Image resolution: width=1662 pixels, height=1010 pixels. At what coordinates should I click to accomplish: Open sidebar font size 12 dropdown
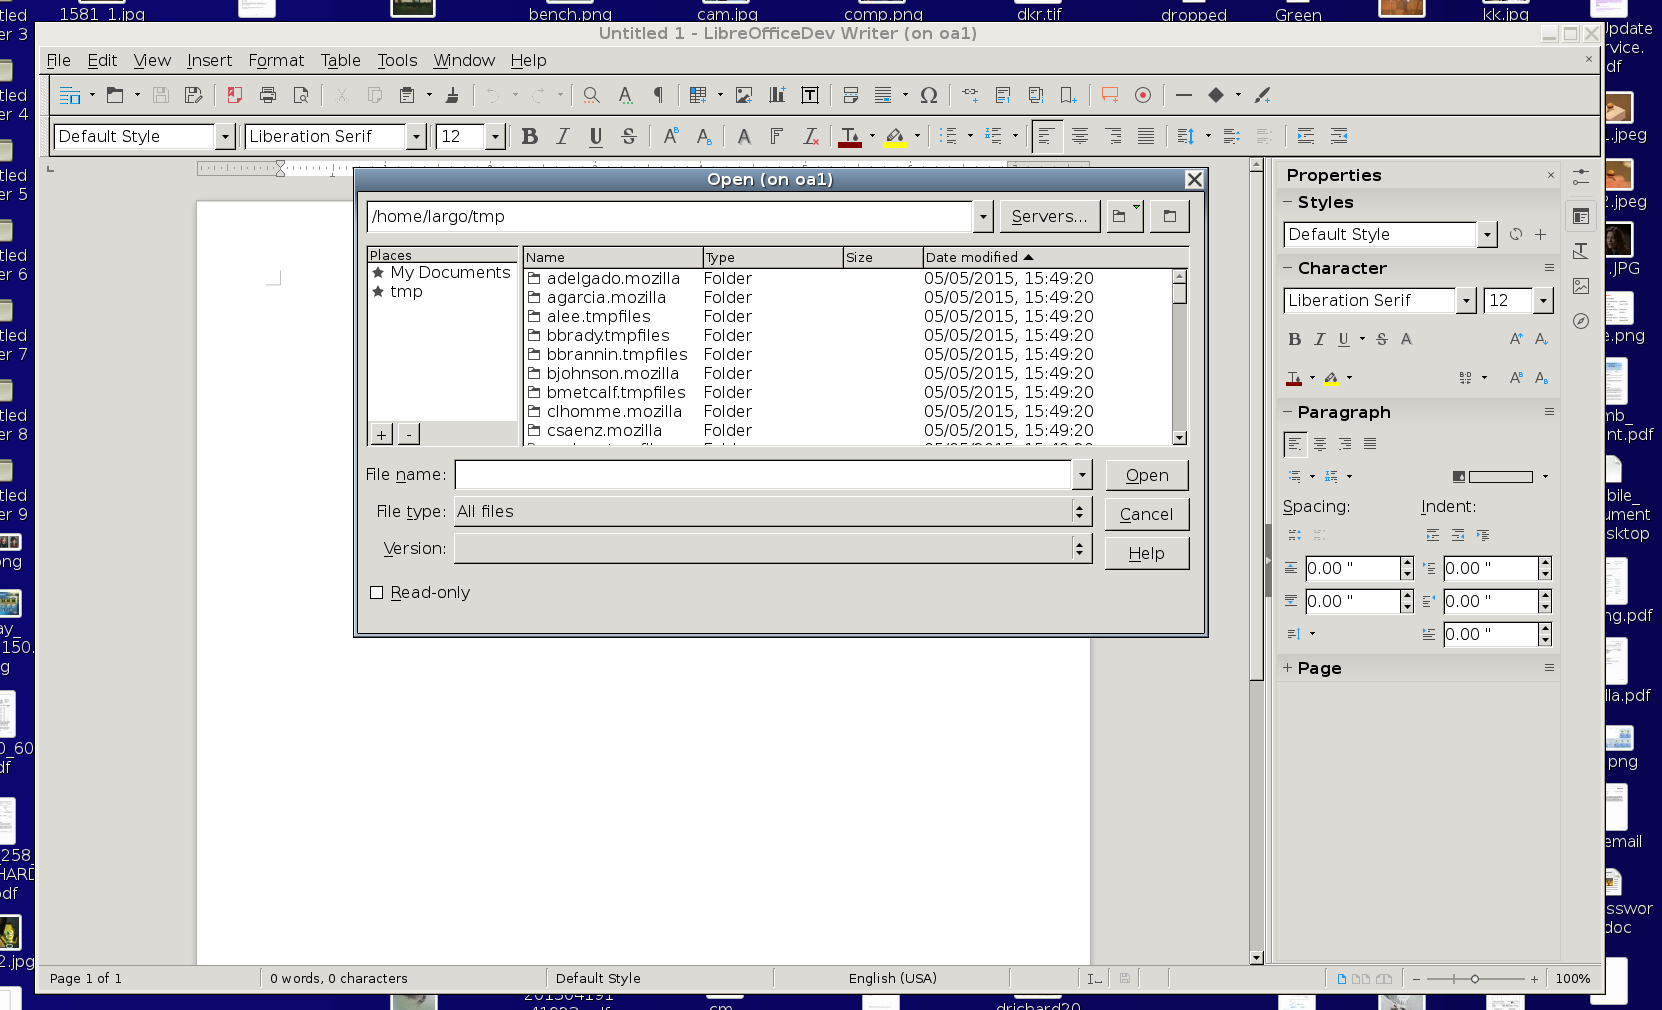tap(1543, 300)
